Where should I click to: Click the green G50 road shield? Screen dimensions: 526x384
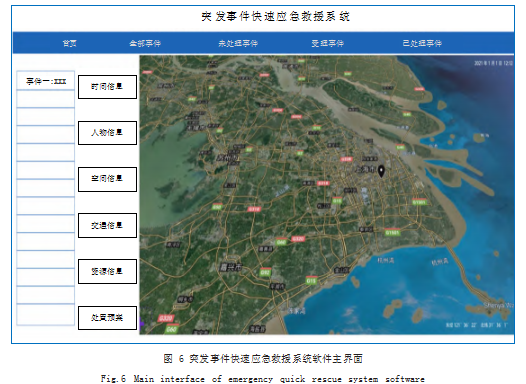pos(217,207)
